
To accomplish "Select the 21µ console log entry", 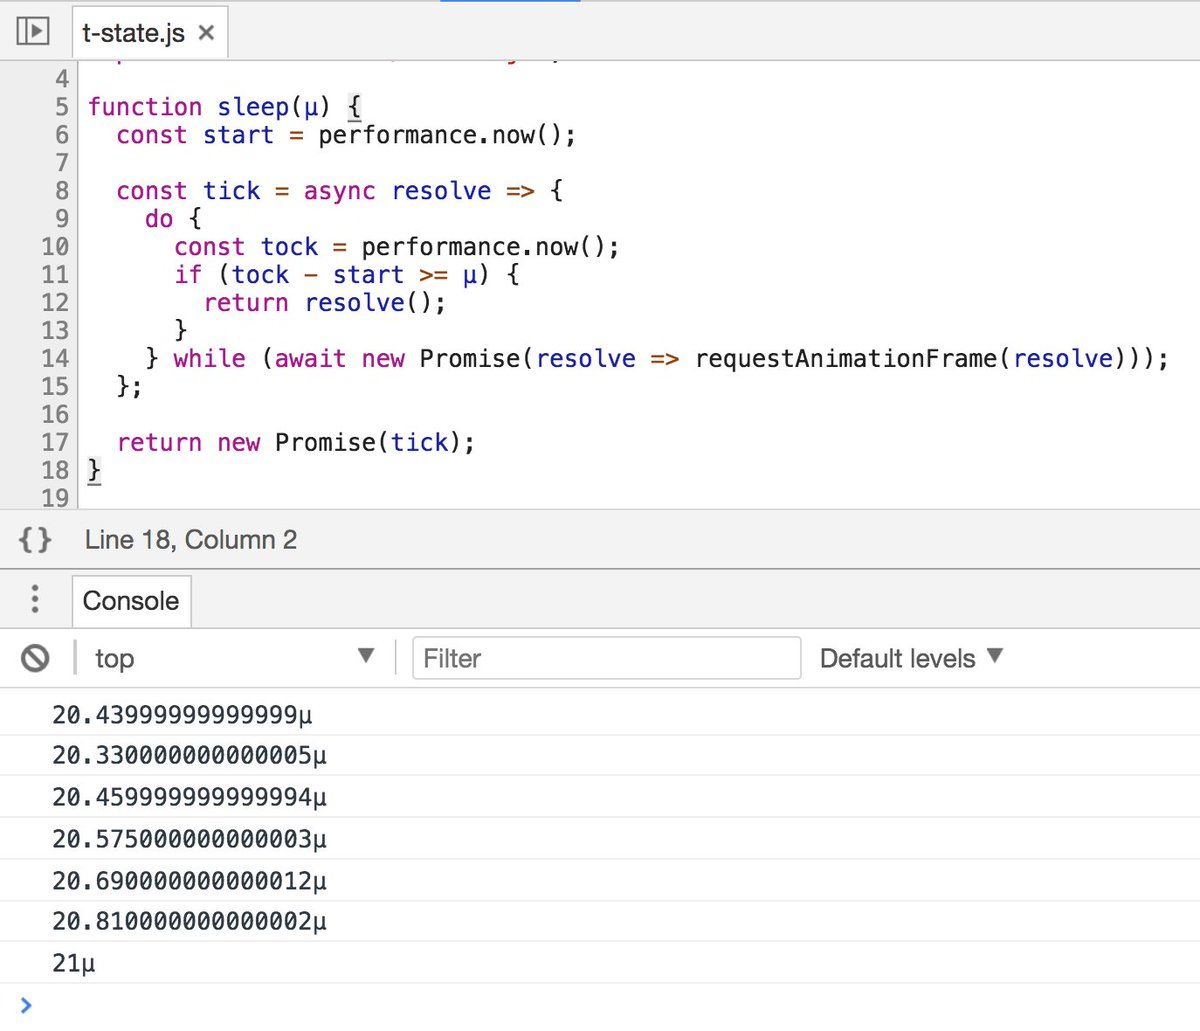I will tap(74, 964).
